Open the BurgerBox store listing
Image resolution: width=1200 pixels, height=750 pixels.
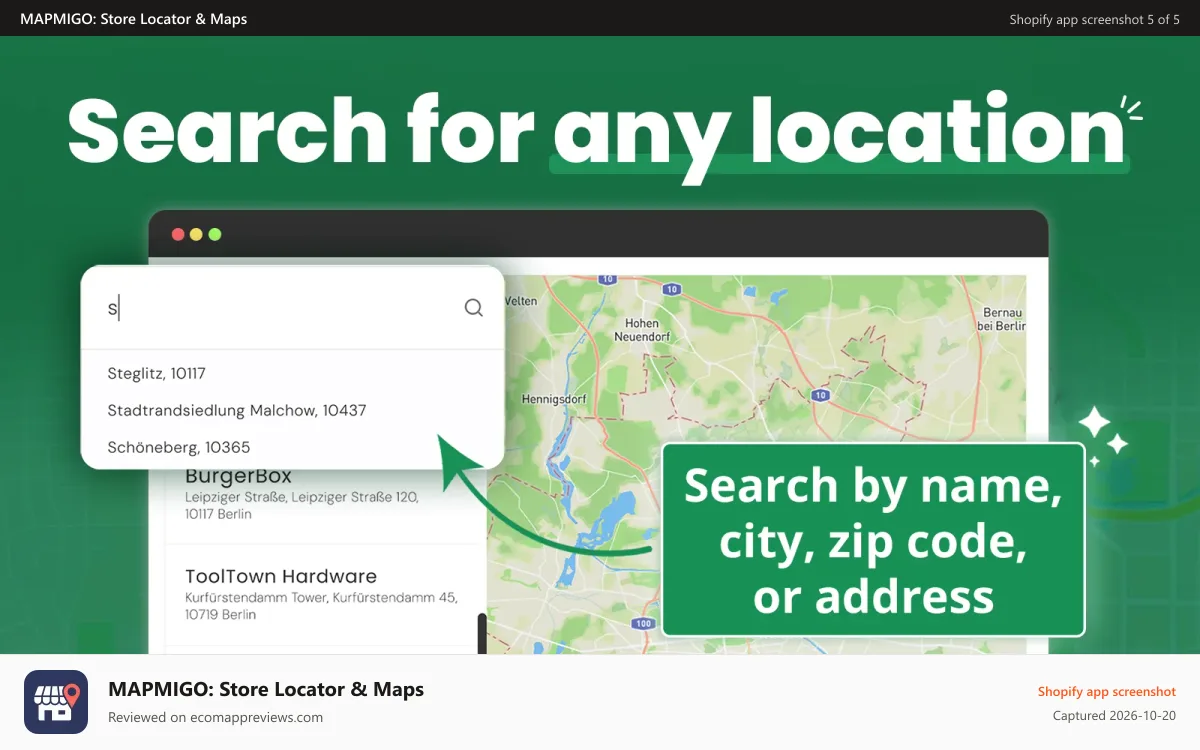pyautogui.click(x=325, y=494)
